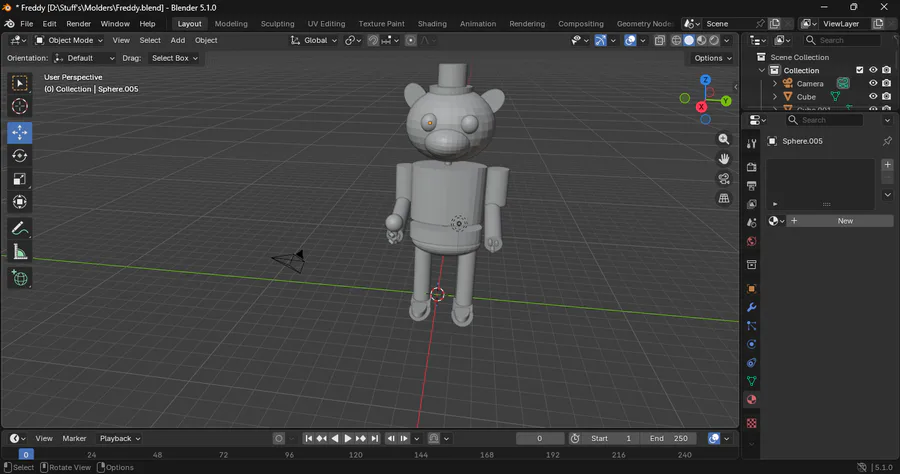Click the current frame number field
Viewport: 900px width, 474px height.
coord(540,438)
